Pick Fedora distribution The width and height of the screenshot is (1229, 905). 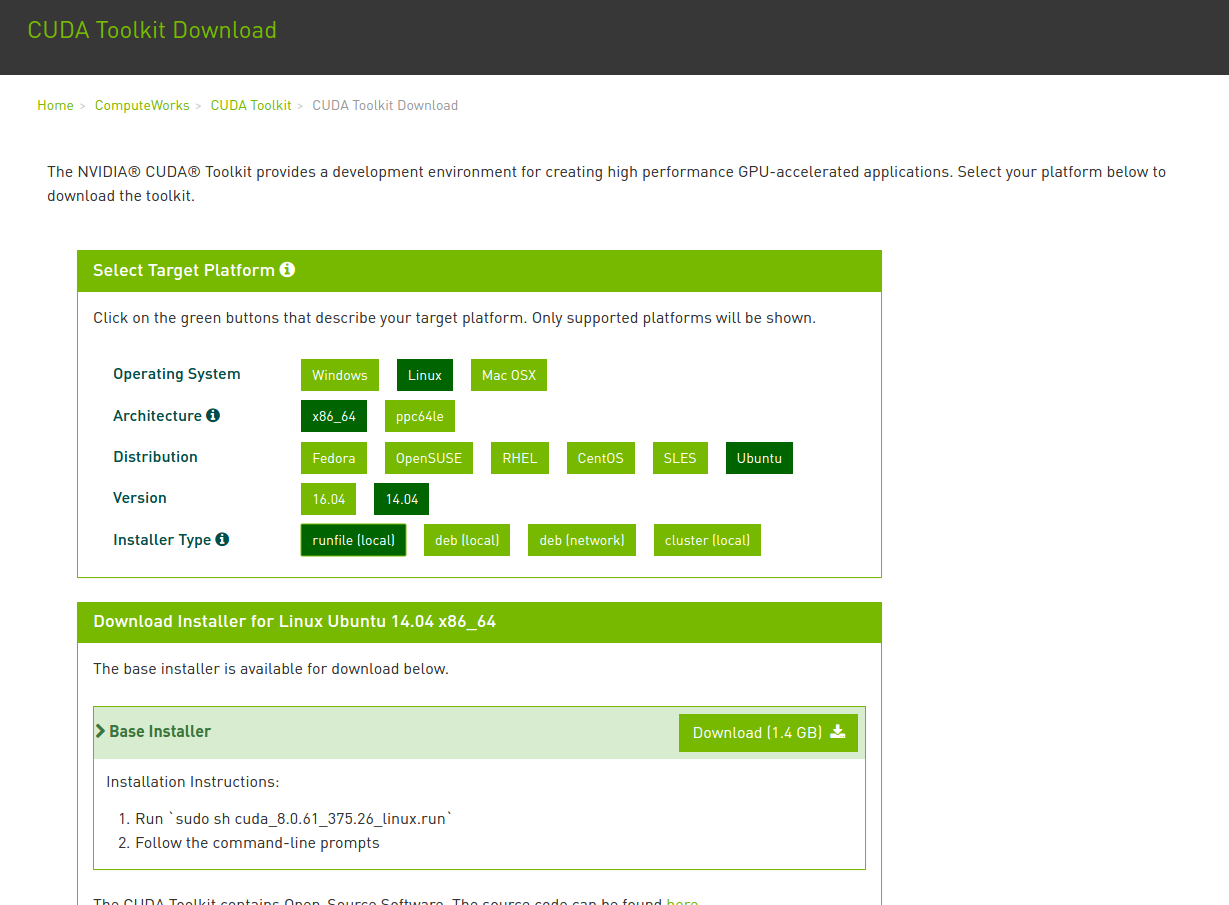click(334, 458)
